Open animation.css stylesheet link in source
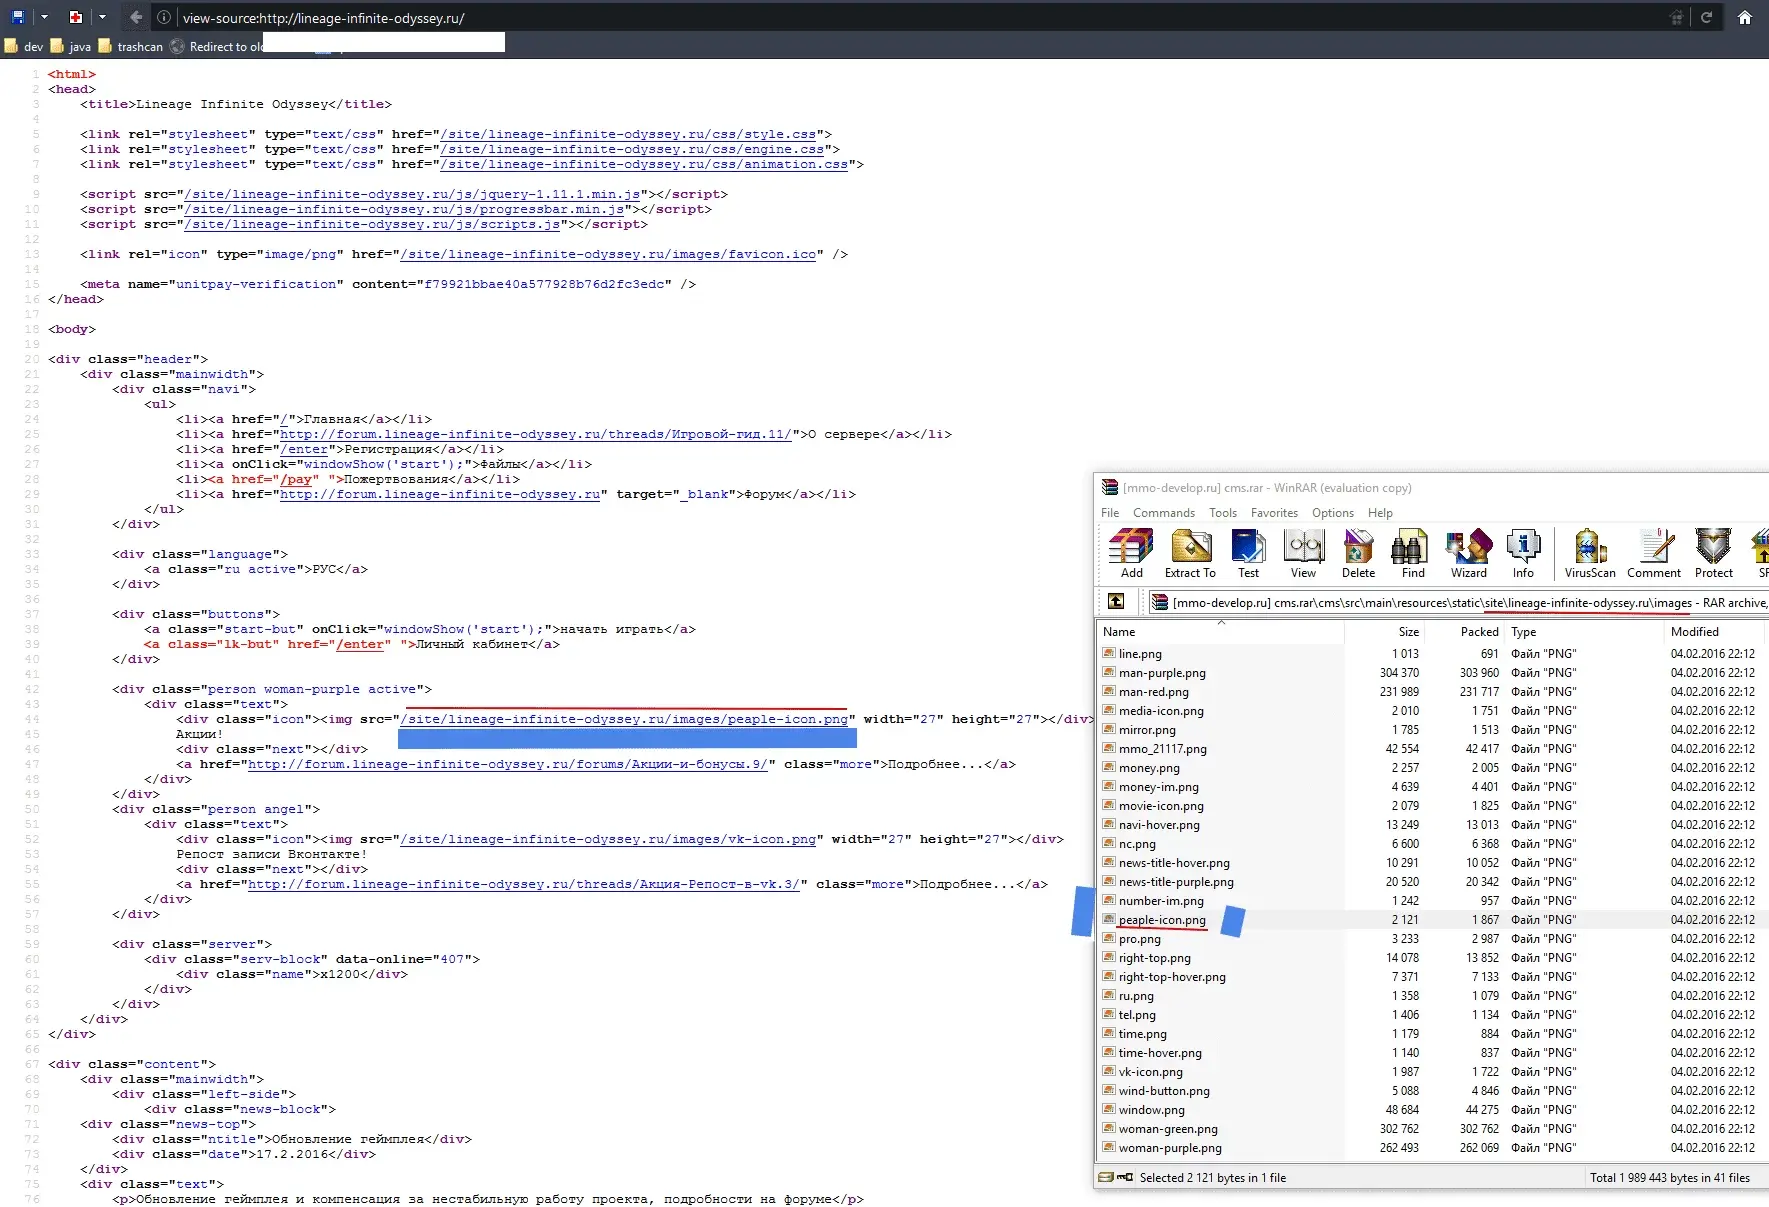 coord(644,164)
